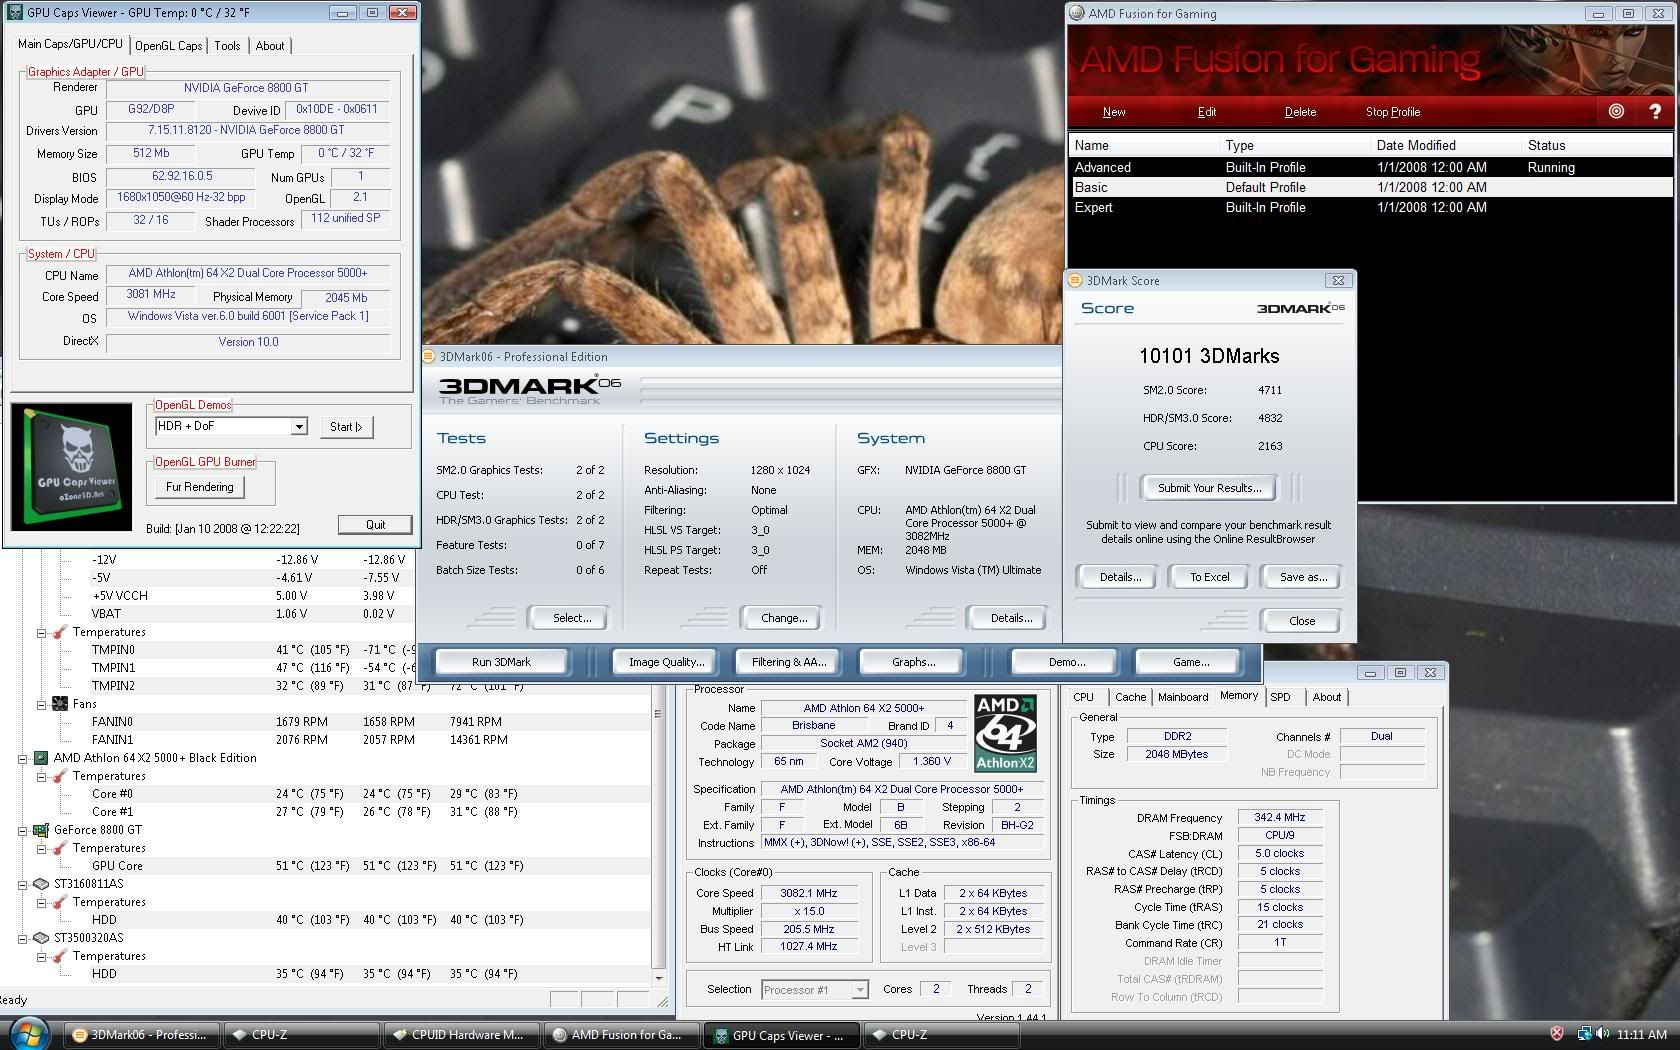This screenshot has width=1680, height=1050.
Task: Open AMD Fusion help question mark
Action: [x=1655, y=111]
